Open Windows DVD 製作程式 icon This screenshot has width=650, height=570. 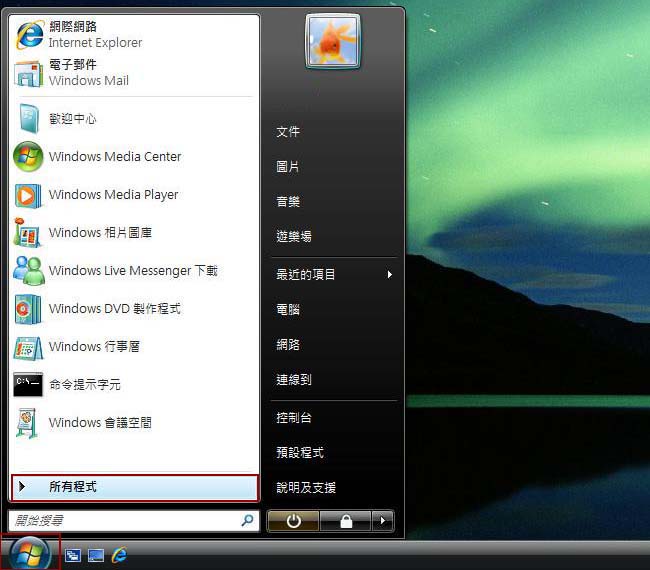click(28, 309)
